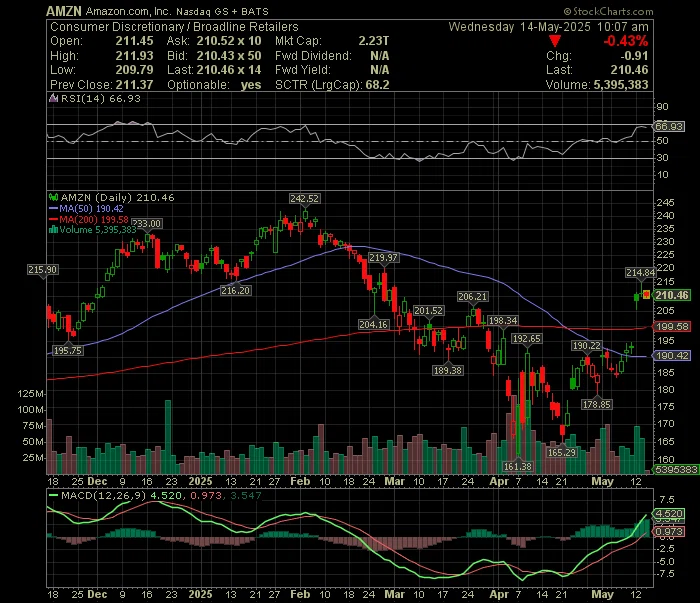Click the 66.93 RSI axis value tag
700x603 pixels.
click(669, 126)
